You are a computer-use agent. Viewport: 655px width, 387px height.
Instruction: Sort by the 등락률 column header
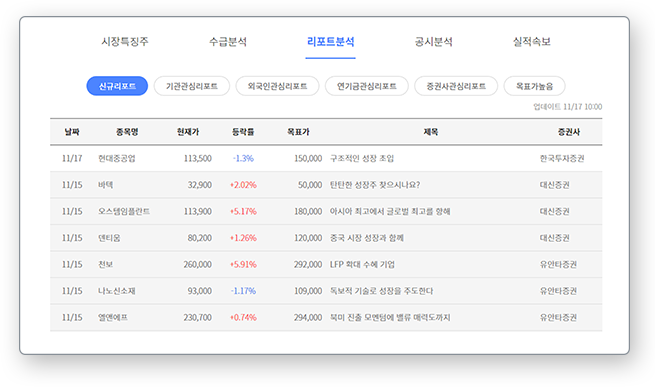[x=243, y=132]
